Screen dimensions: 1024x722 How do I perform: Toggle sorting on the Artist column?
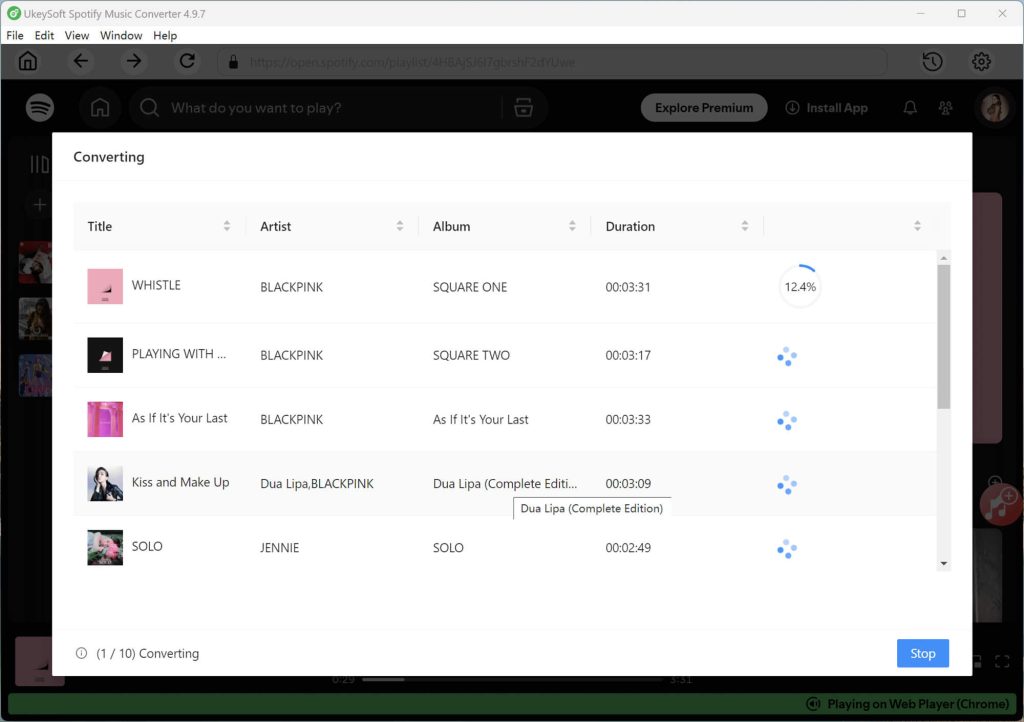click(400, 226)
